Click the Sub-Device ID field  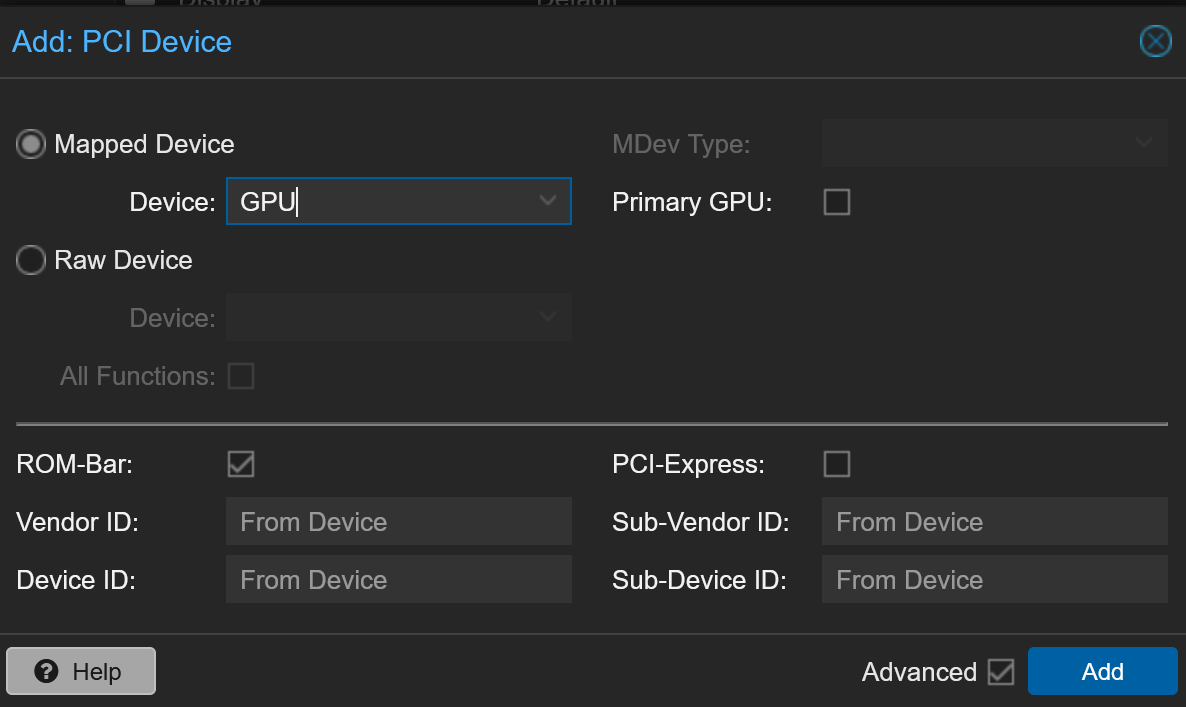(994, 580)
